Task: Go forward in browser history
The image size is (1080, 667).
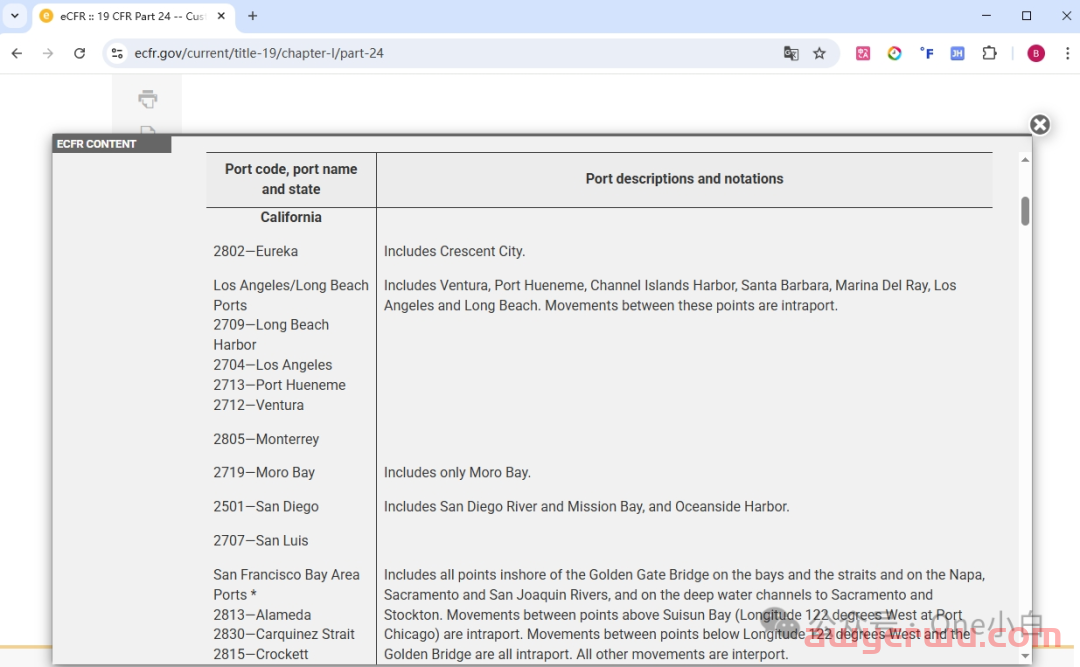Action: (x=48, y=53)
